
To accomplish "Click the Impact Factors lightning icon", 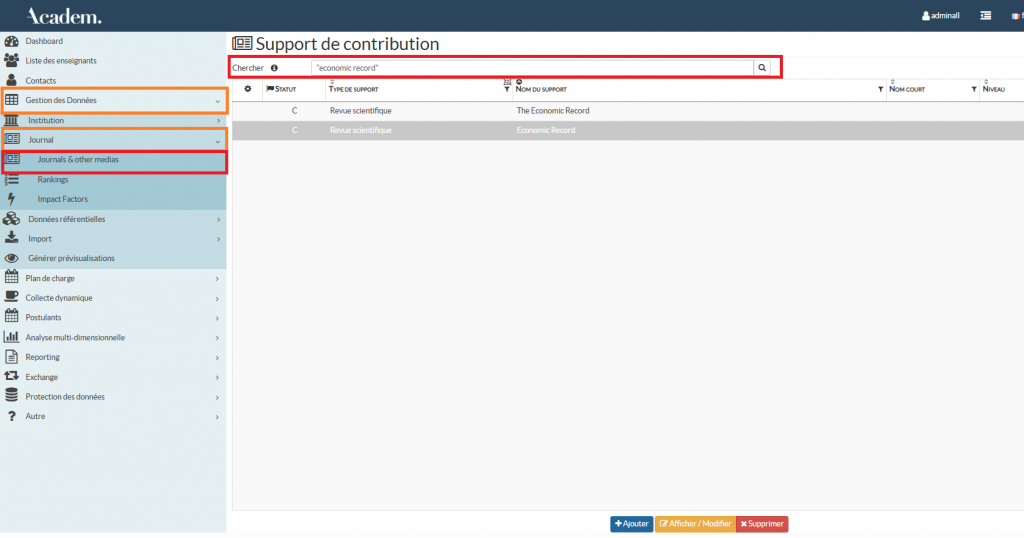I will 12,199.
